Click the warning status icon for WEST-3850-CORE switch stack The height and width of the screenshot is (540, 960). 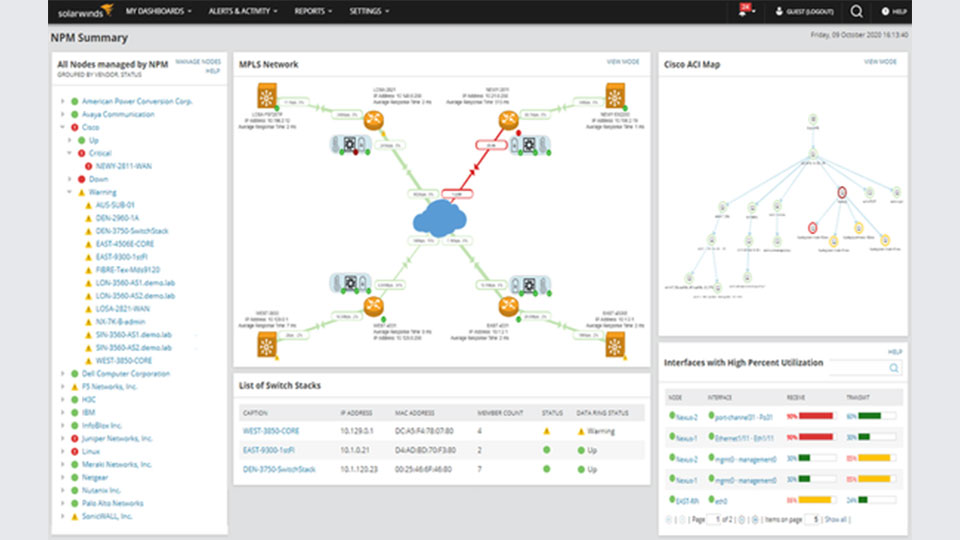click(x=547, y=431)
